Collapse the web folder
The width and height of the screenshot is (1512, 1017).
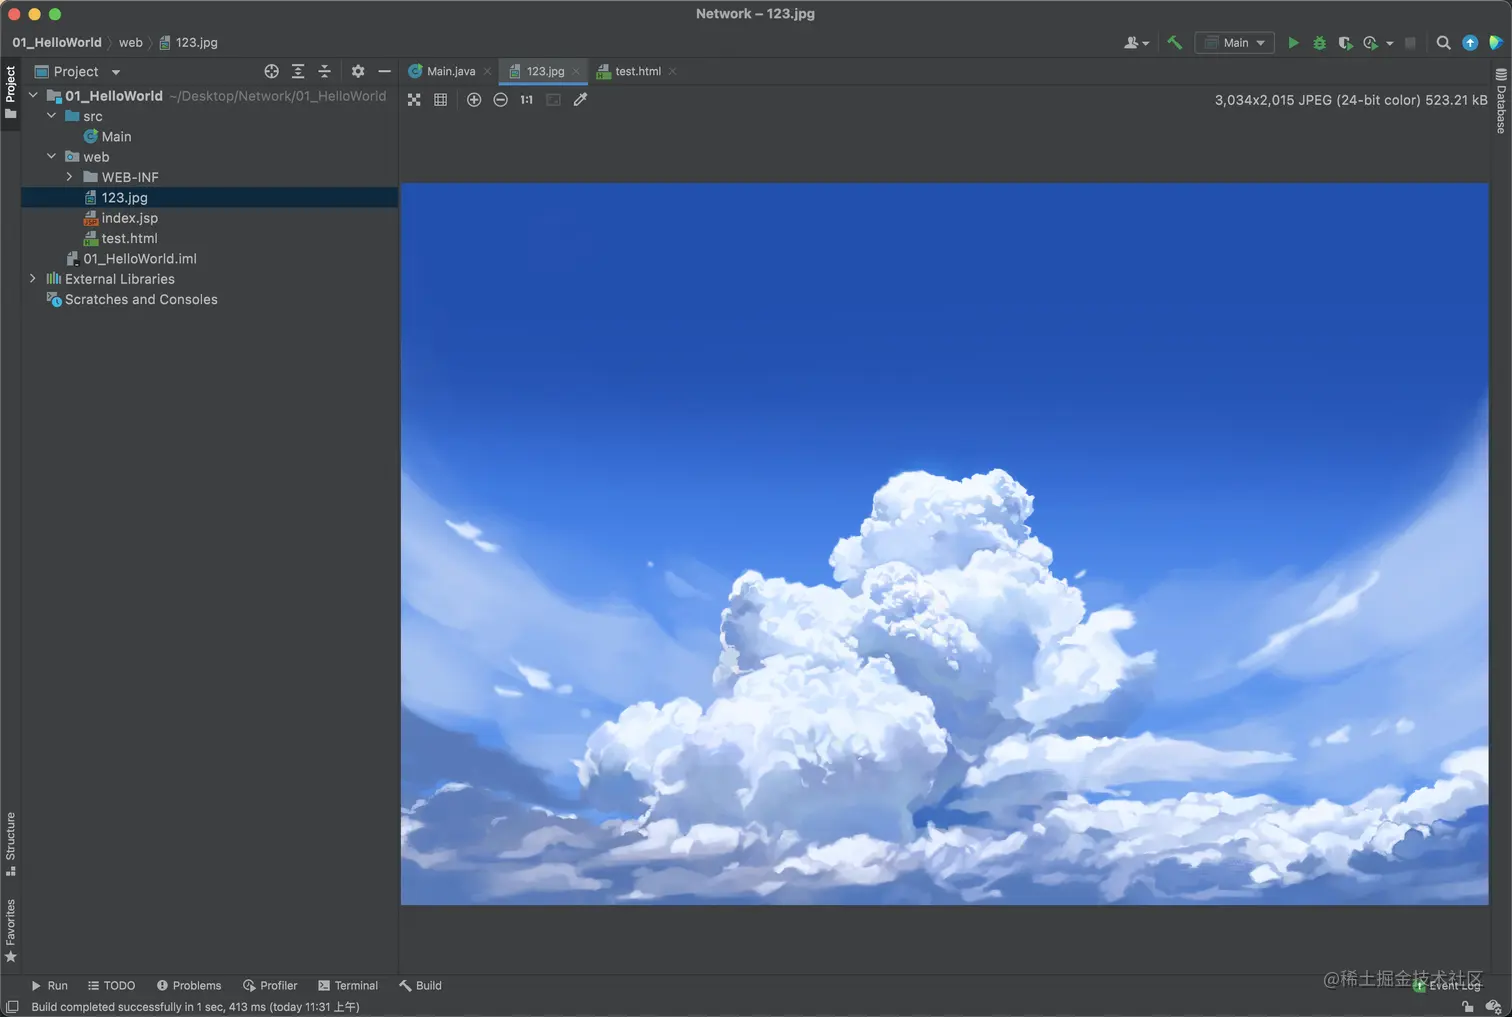pos(52,157)
